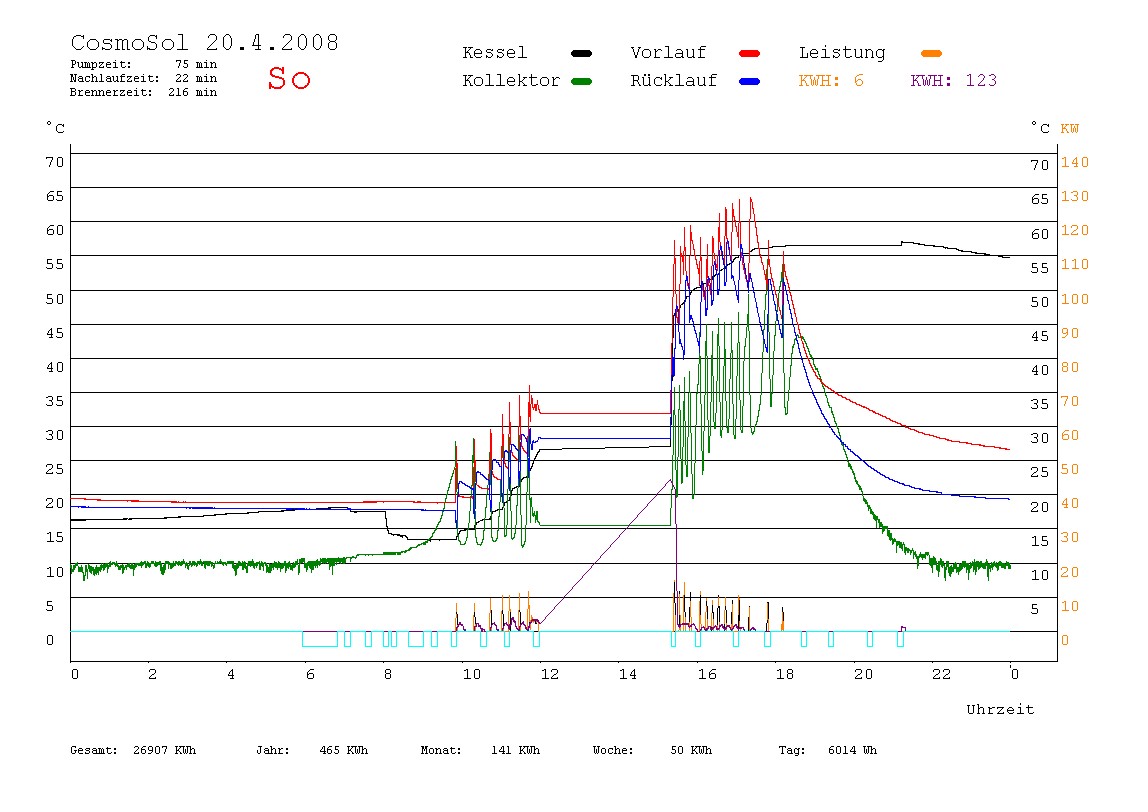
Task: Click the "Rücklauf" legend label
Action: [674, 81]
